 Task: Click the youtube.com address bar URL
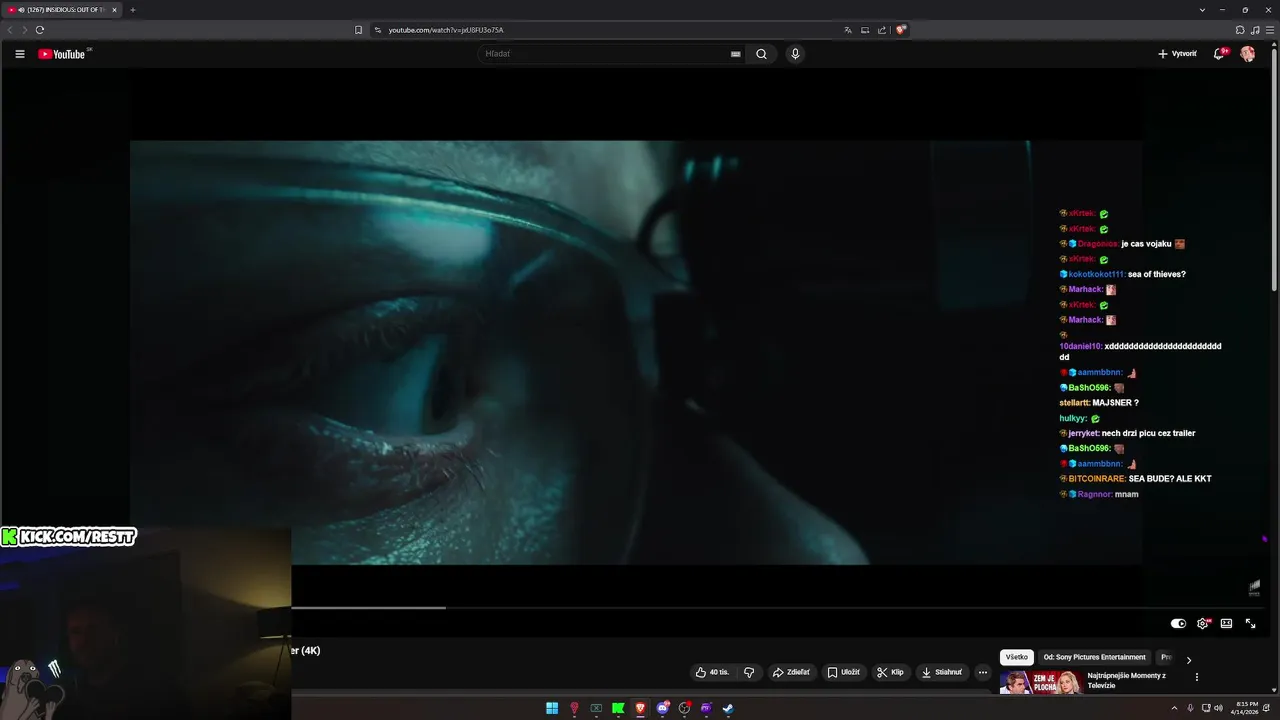pos(445,30)
